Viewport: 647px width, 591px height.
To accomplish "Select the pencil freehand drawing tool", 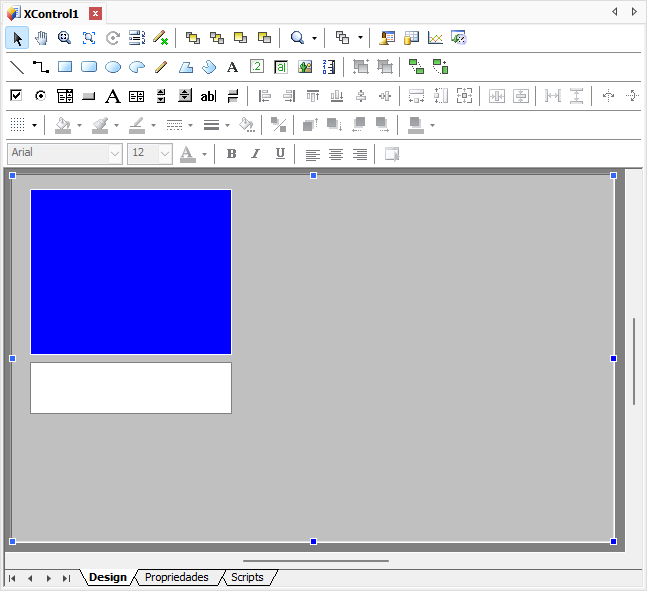I will pos(161,67).
